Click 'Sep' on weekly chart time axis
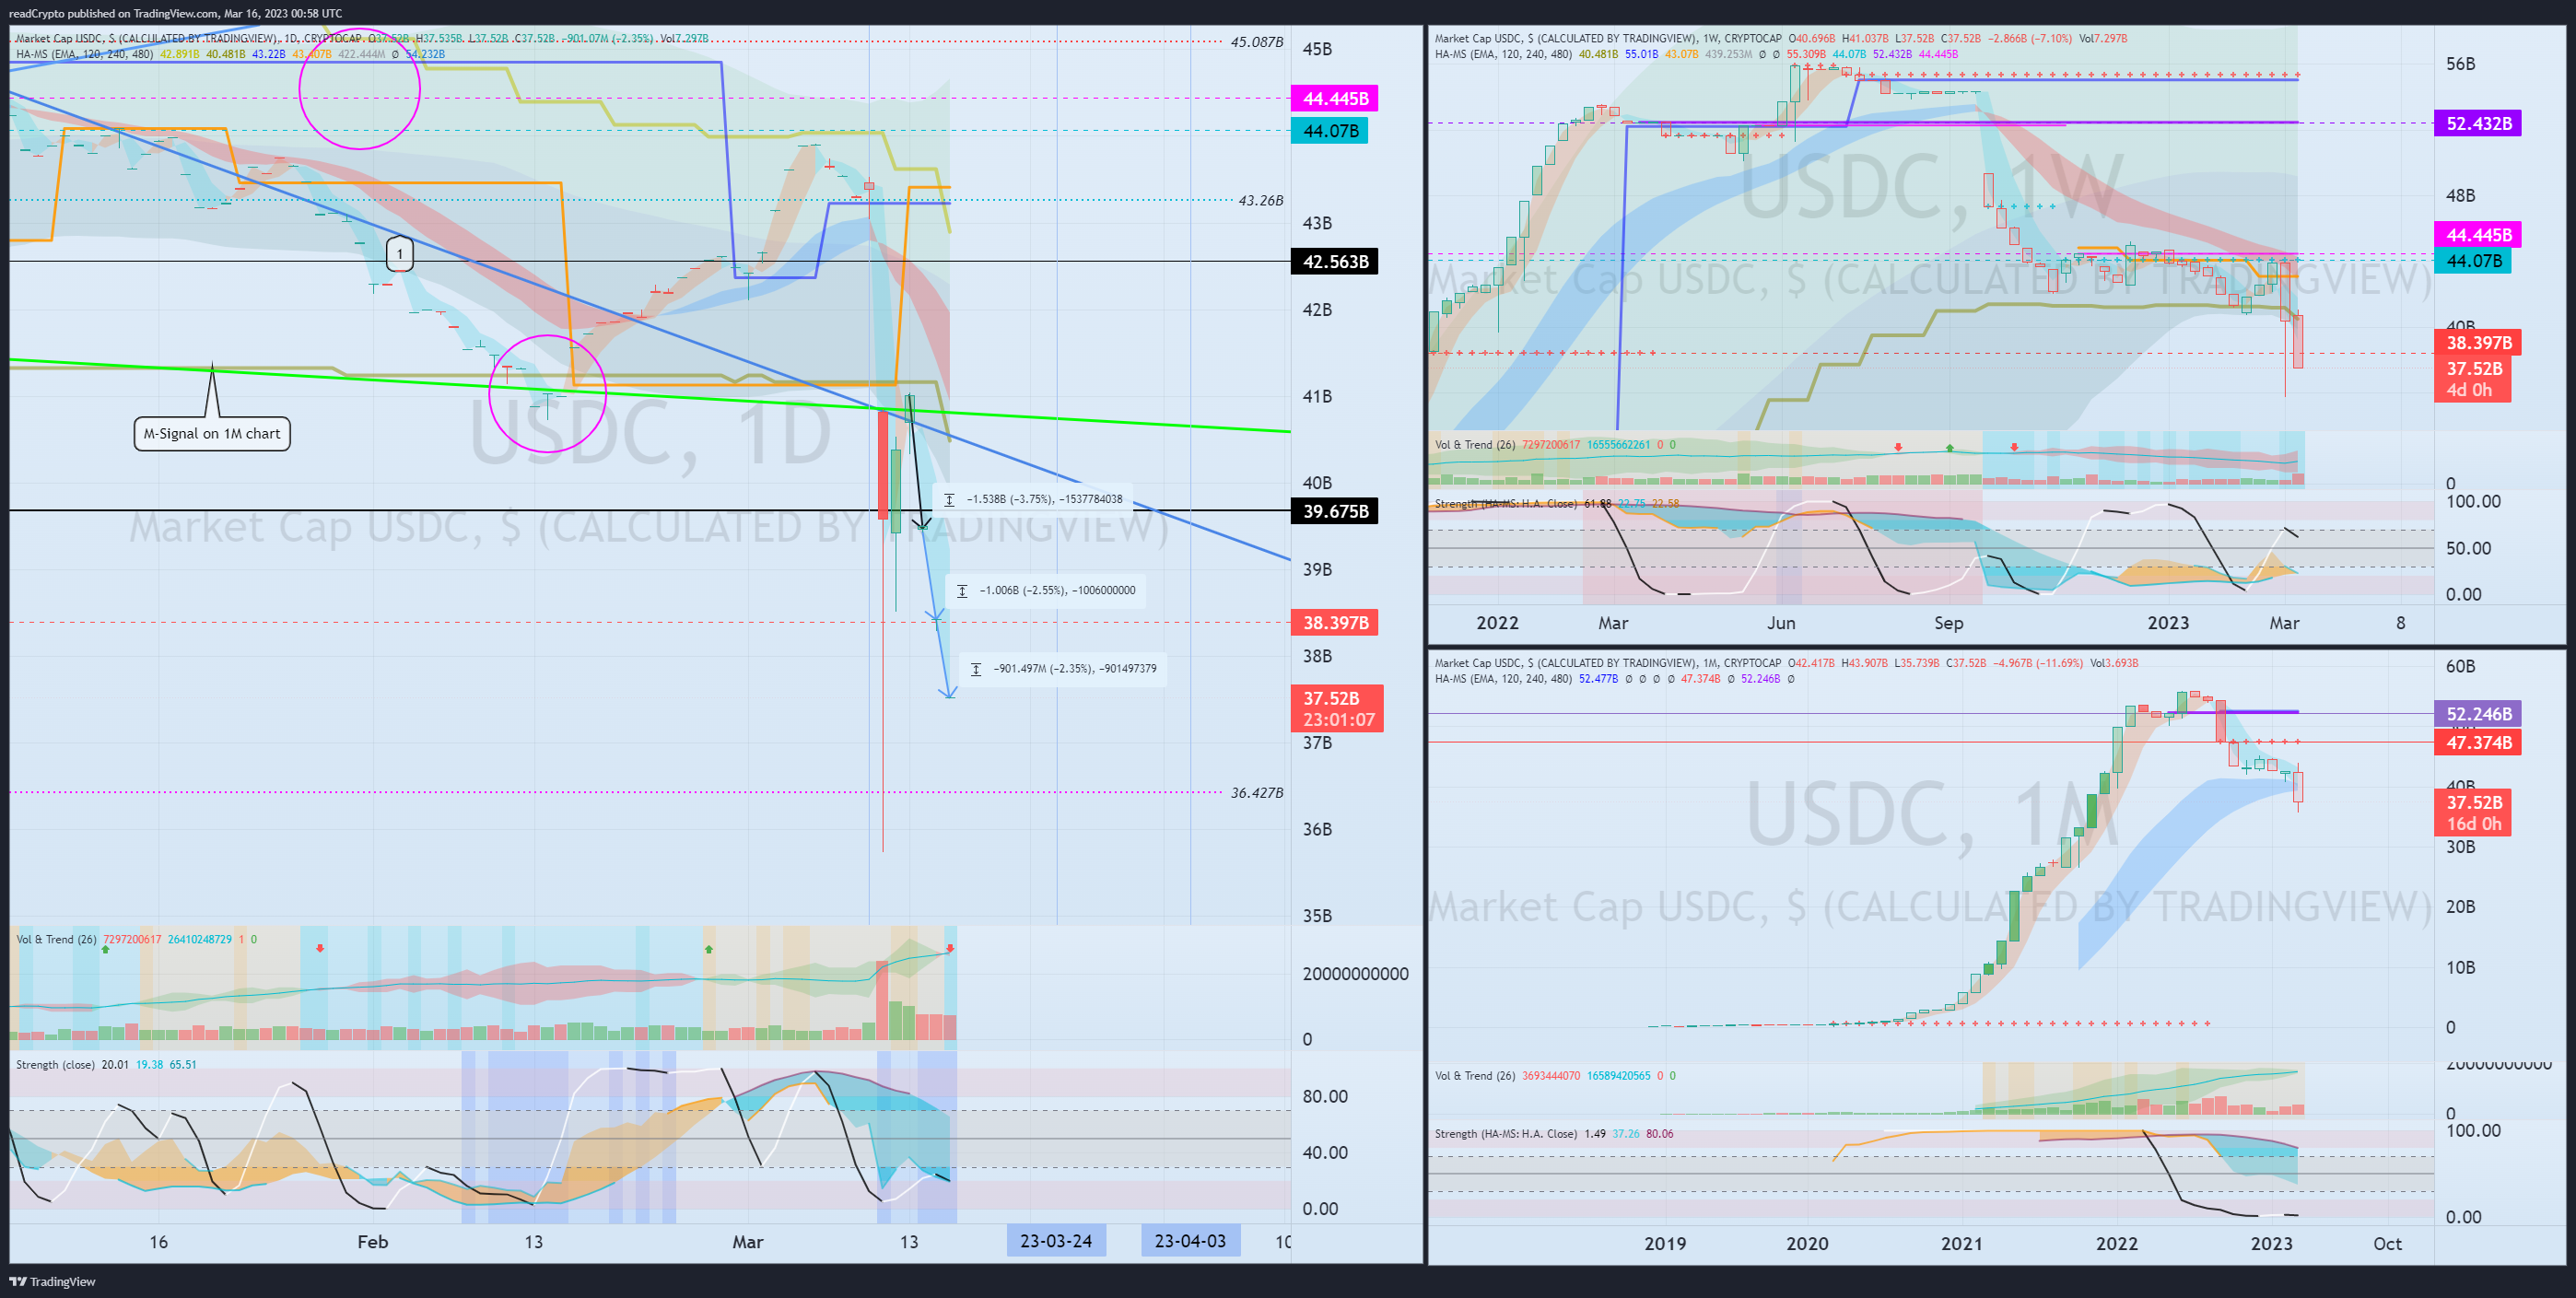Image resolution: width=2576 pixels, height=1298 pixels. (1948, 623)
